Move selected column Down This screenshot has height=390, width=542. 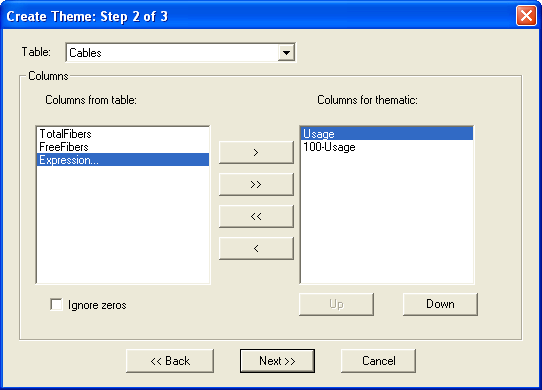pos(440,304)
